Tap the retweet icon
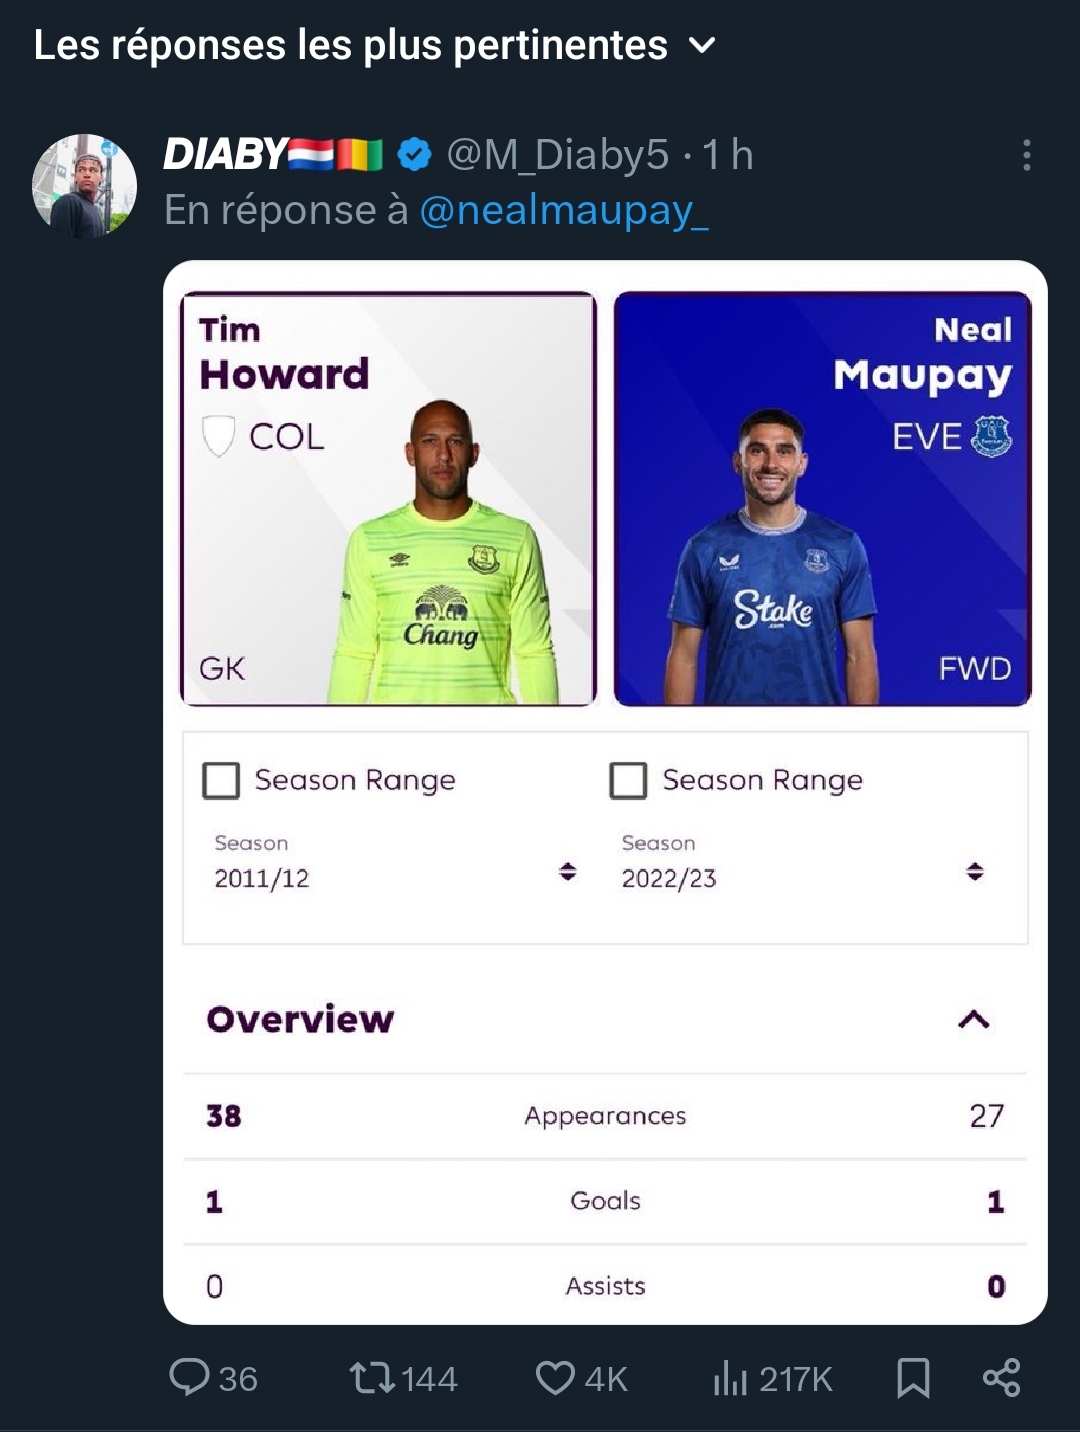Viewport: 1080px width, 1432px height. 372,1378
